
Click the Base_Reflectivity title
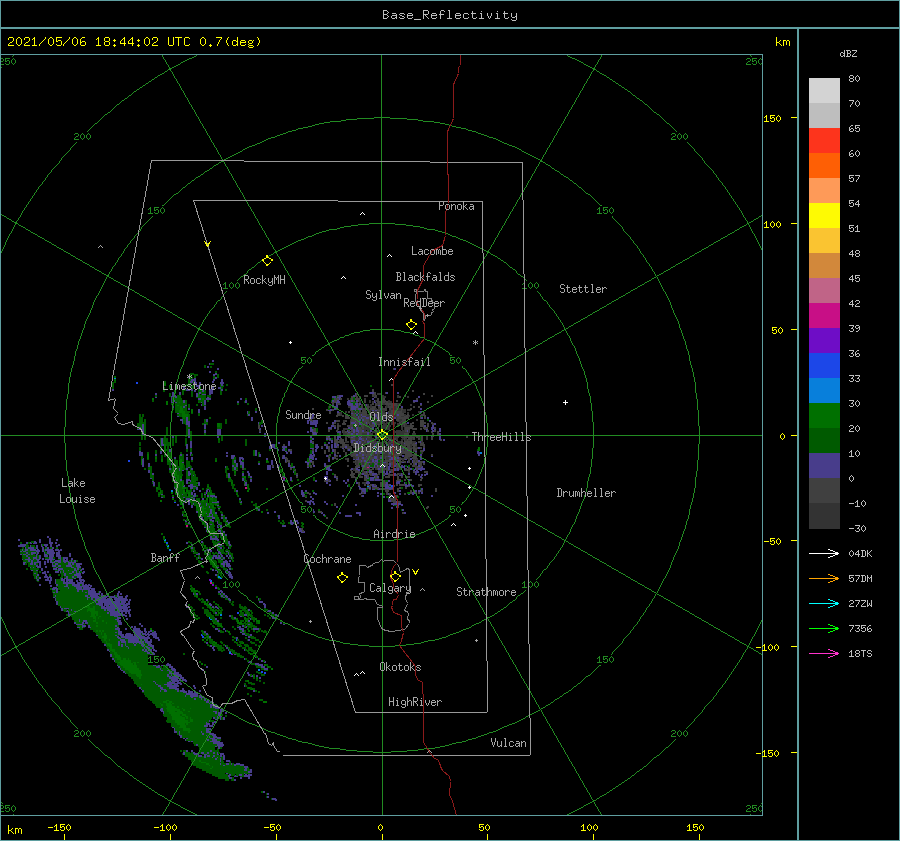click(x=450, y=15)
